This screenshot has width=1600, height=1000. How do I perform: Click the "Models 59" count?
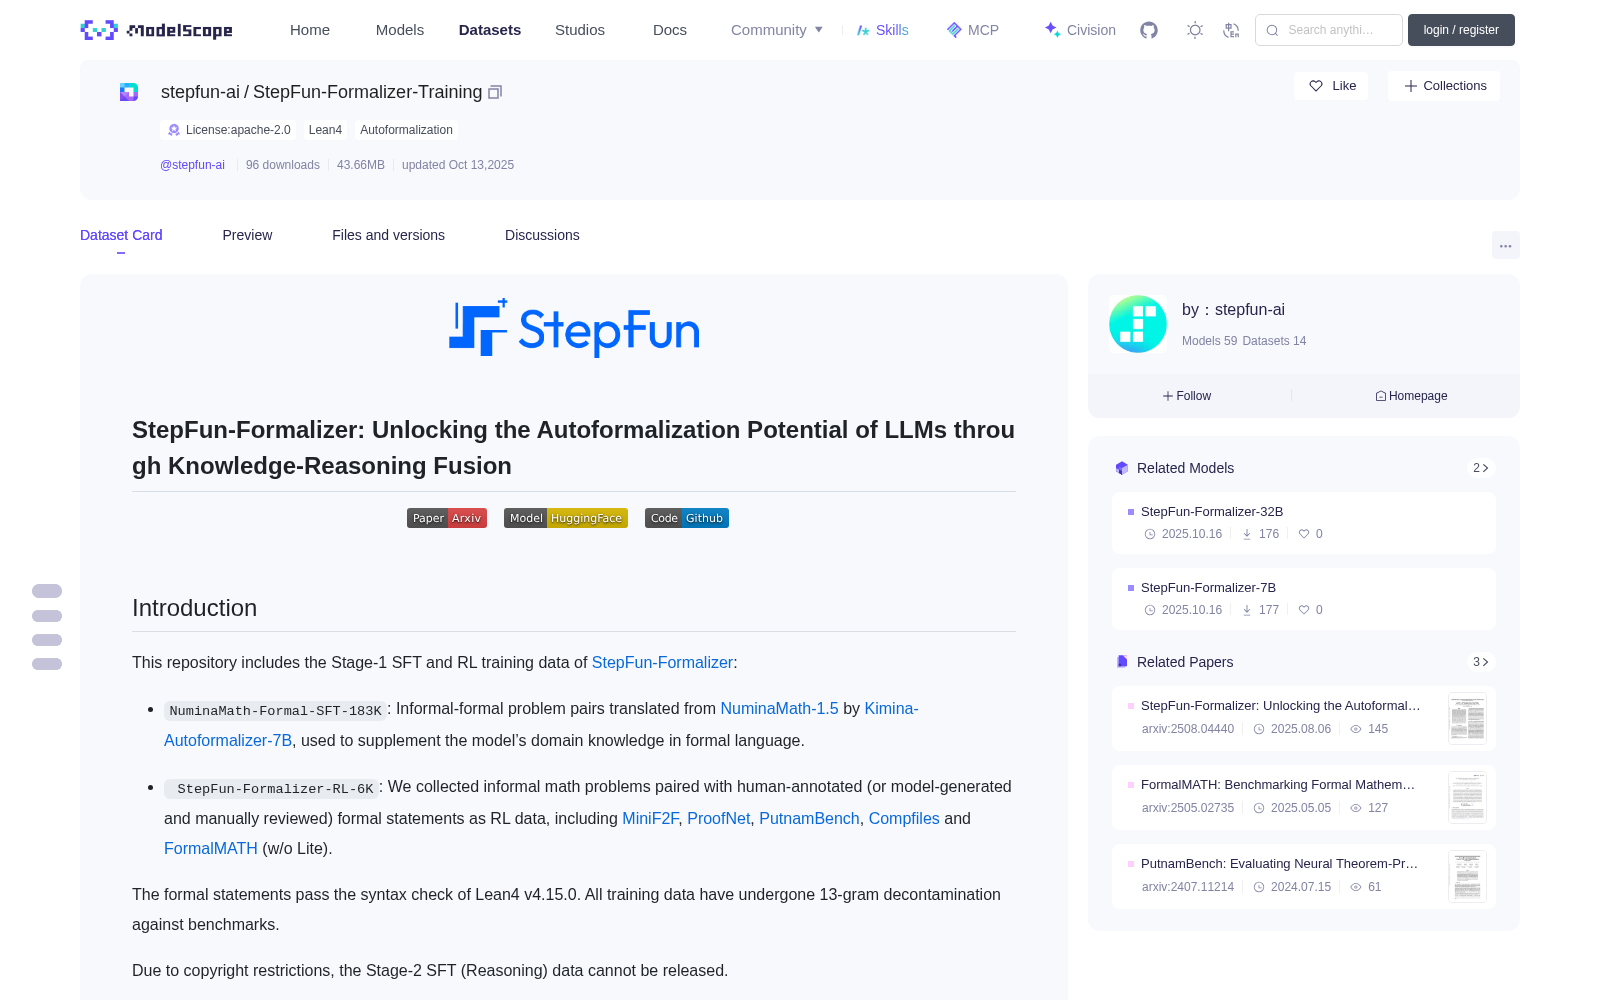1209,341
